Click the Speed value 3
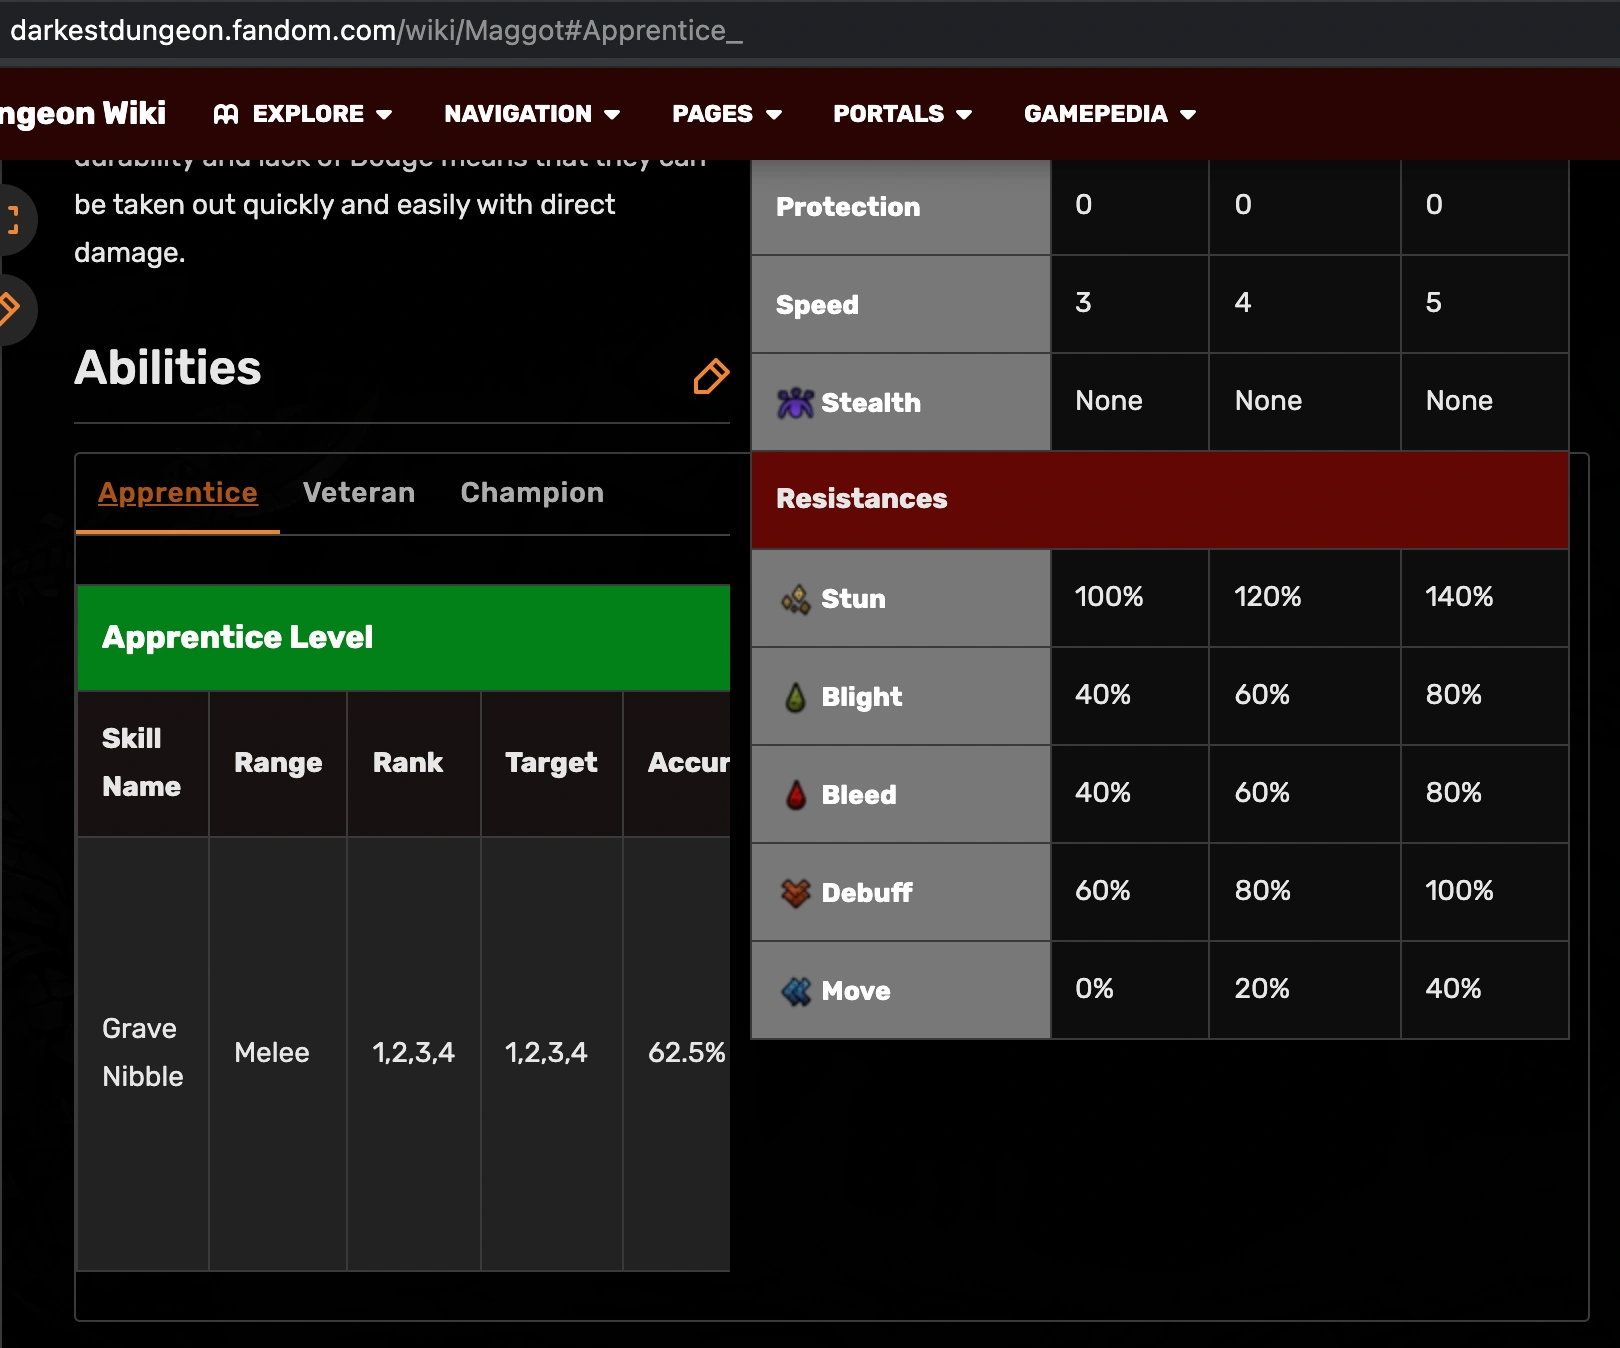The image size is (1620, 1348). click(x=1083, y=303)
